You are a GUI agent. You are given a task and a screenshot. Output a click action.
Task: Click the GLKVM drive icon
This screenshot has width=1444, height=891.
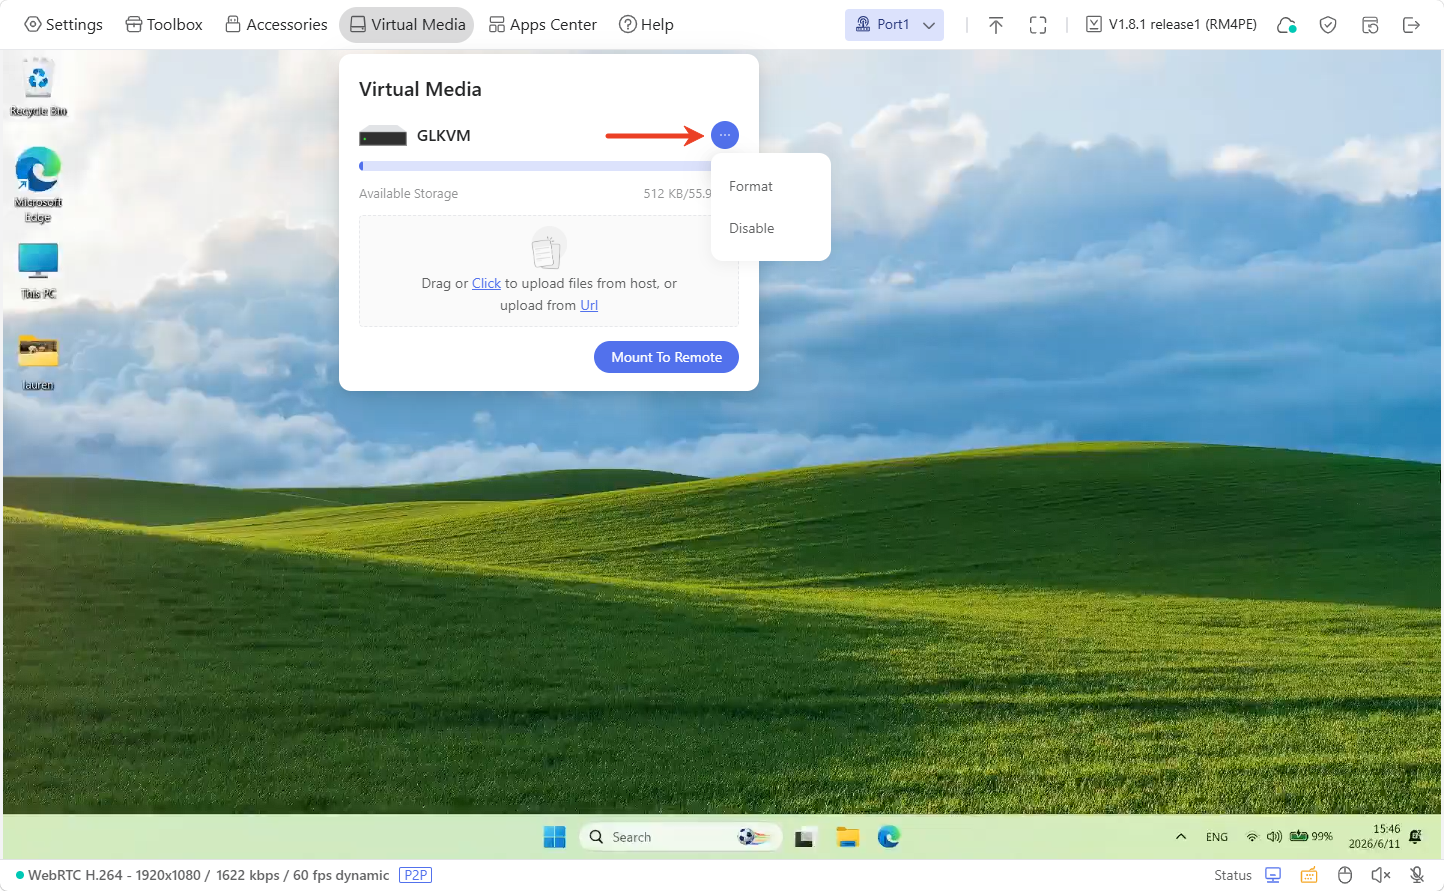tap(383, 136)
